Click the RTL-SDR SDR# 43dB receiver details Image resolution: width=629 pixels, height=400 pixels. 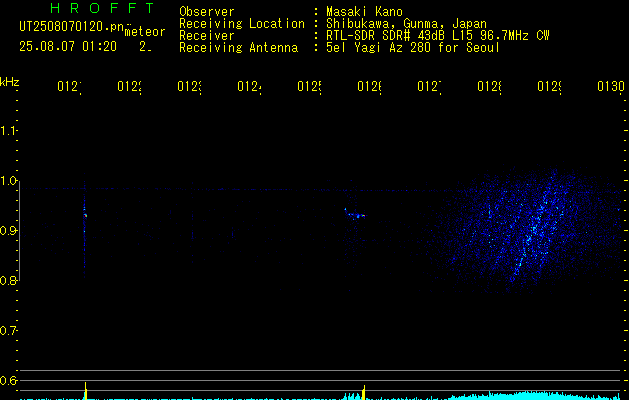(438, 36)
